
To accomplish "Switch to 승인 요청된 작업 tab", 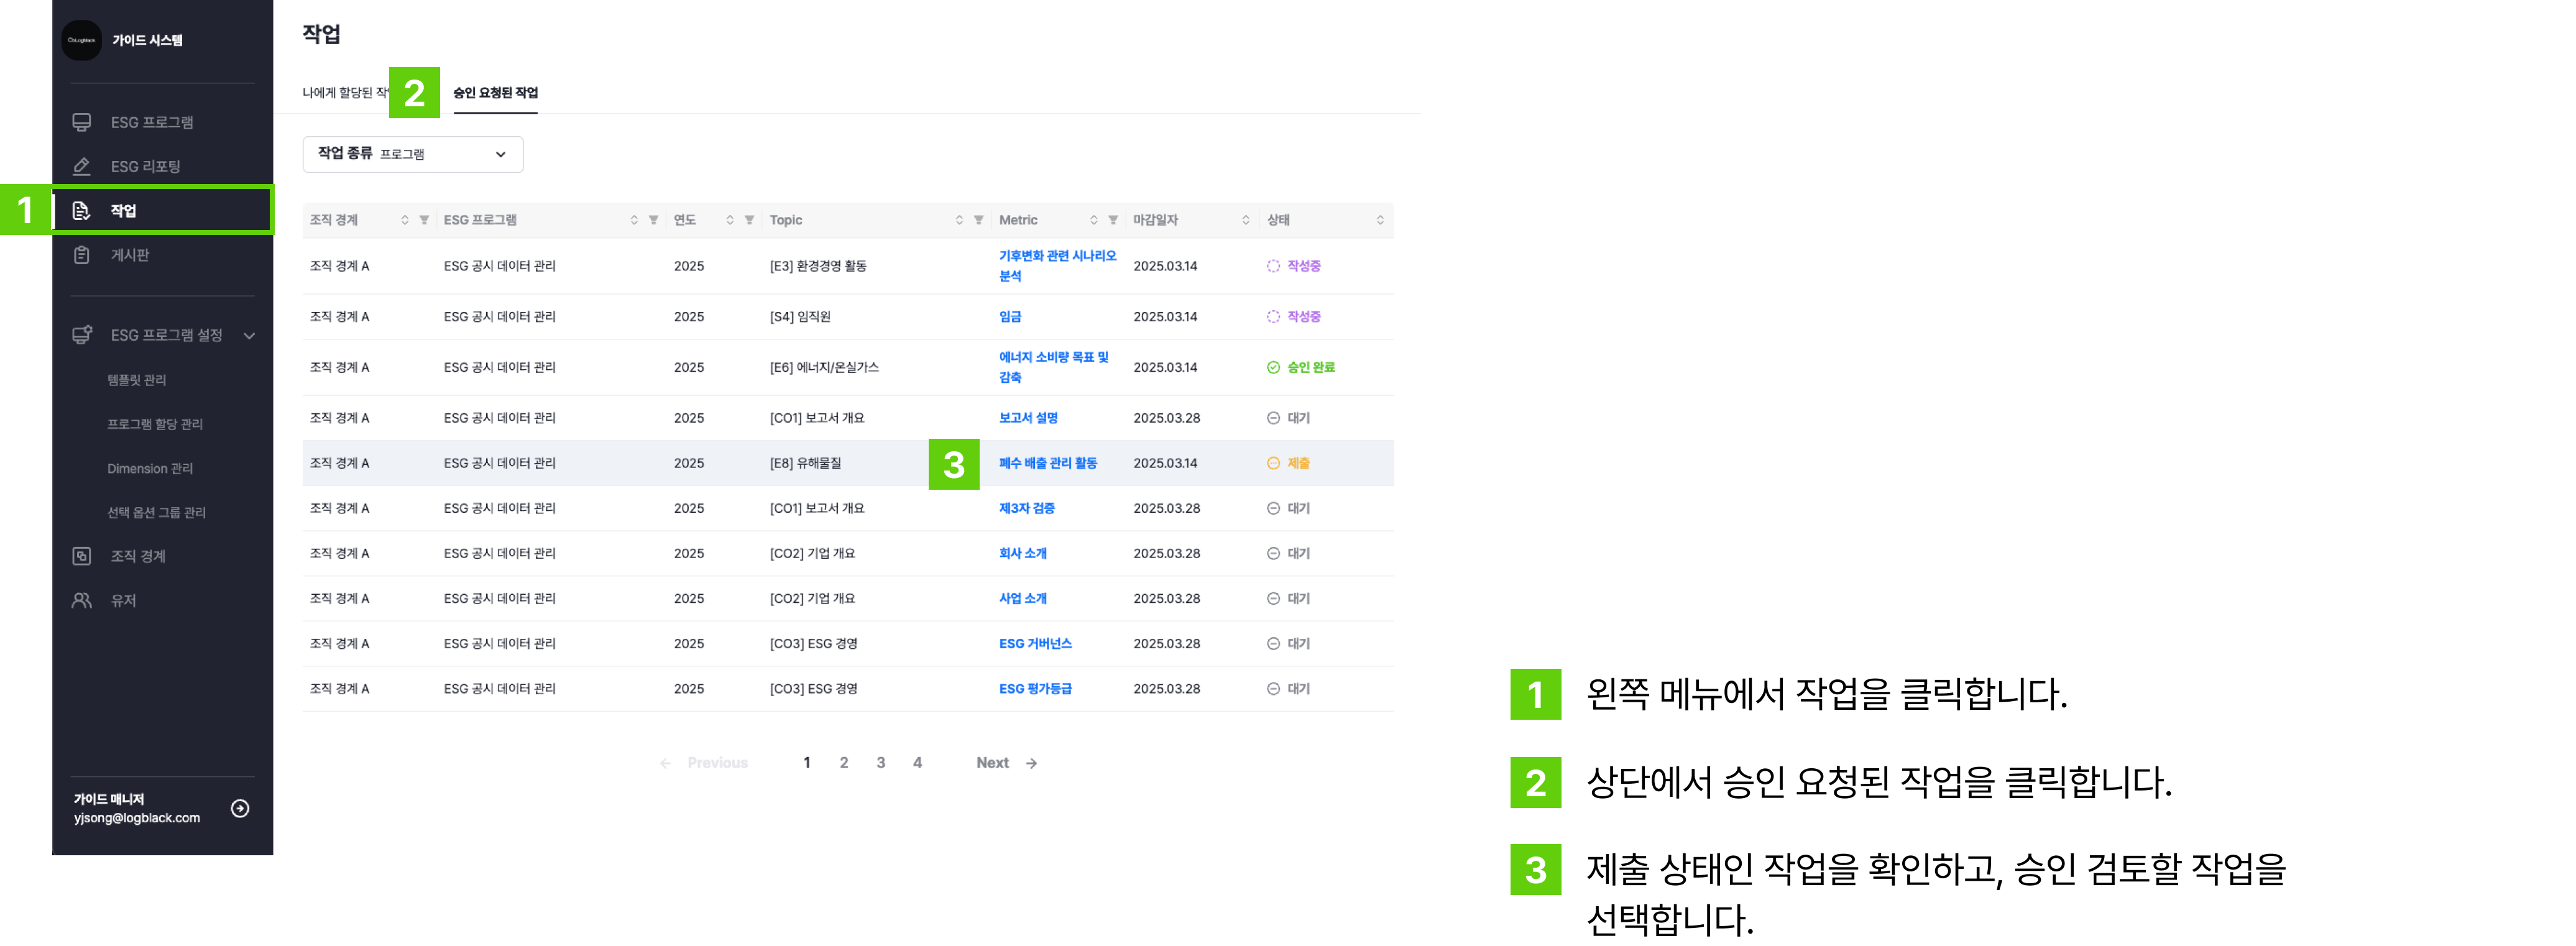I will (495, 93).
